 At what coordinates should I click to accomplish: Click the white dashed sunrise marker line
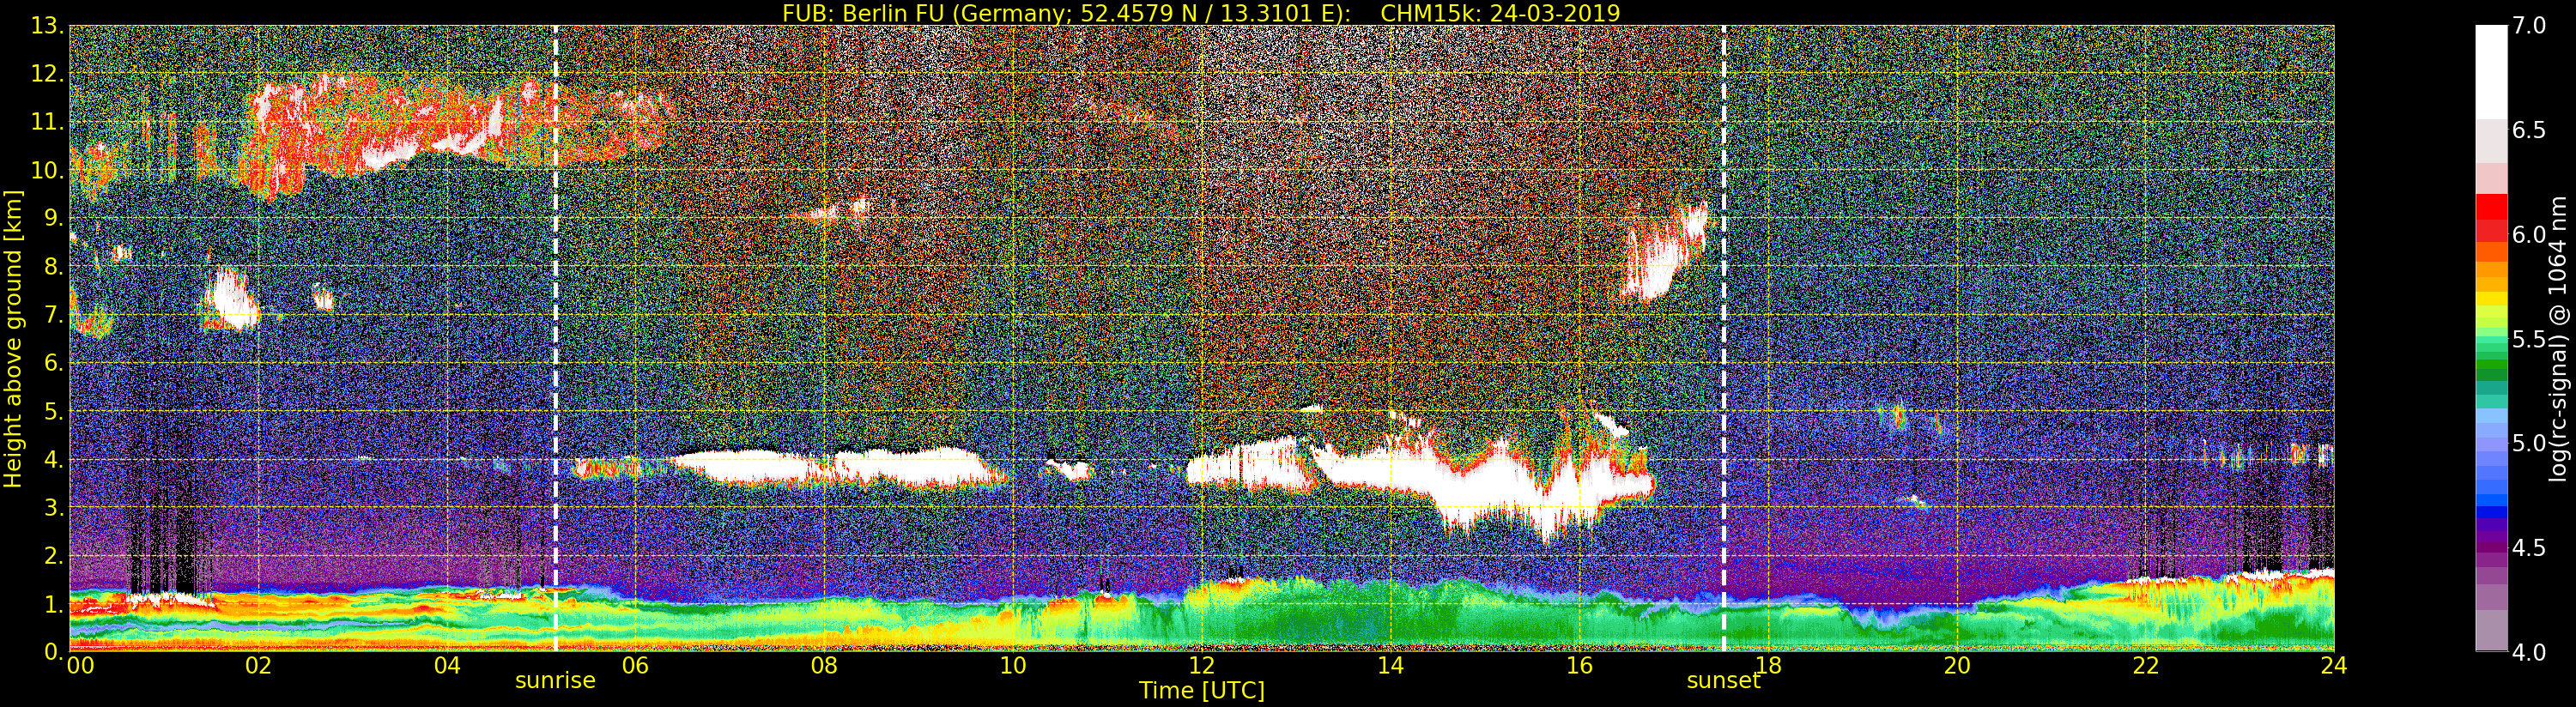point(555,339)
